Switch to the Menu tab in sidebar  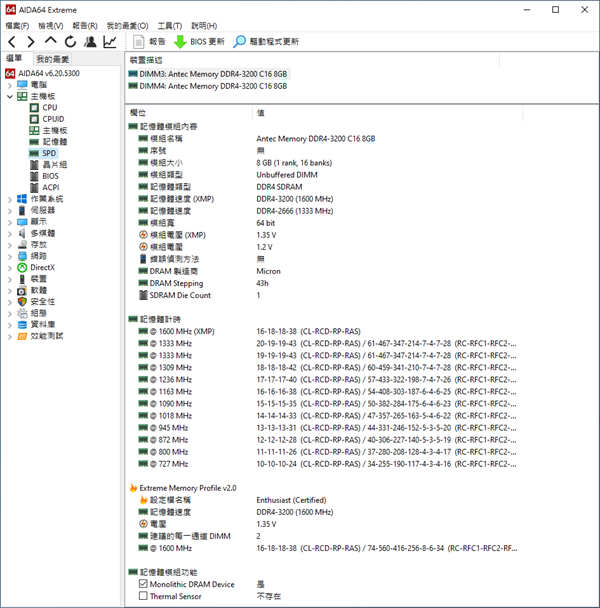tap(14, 58)
